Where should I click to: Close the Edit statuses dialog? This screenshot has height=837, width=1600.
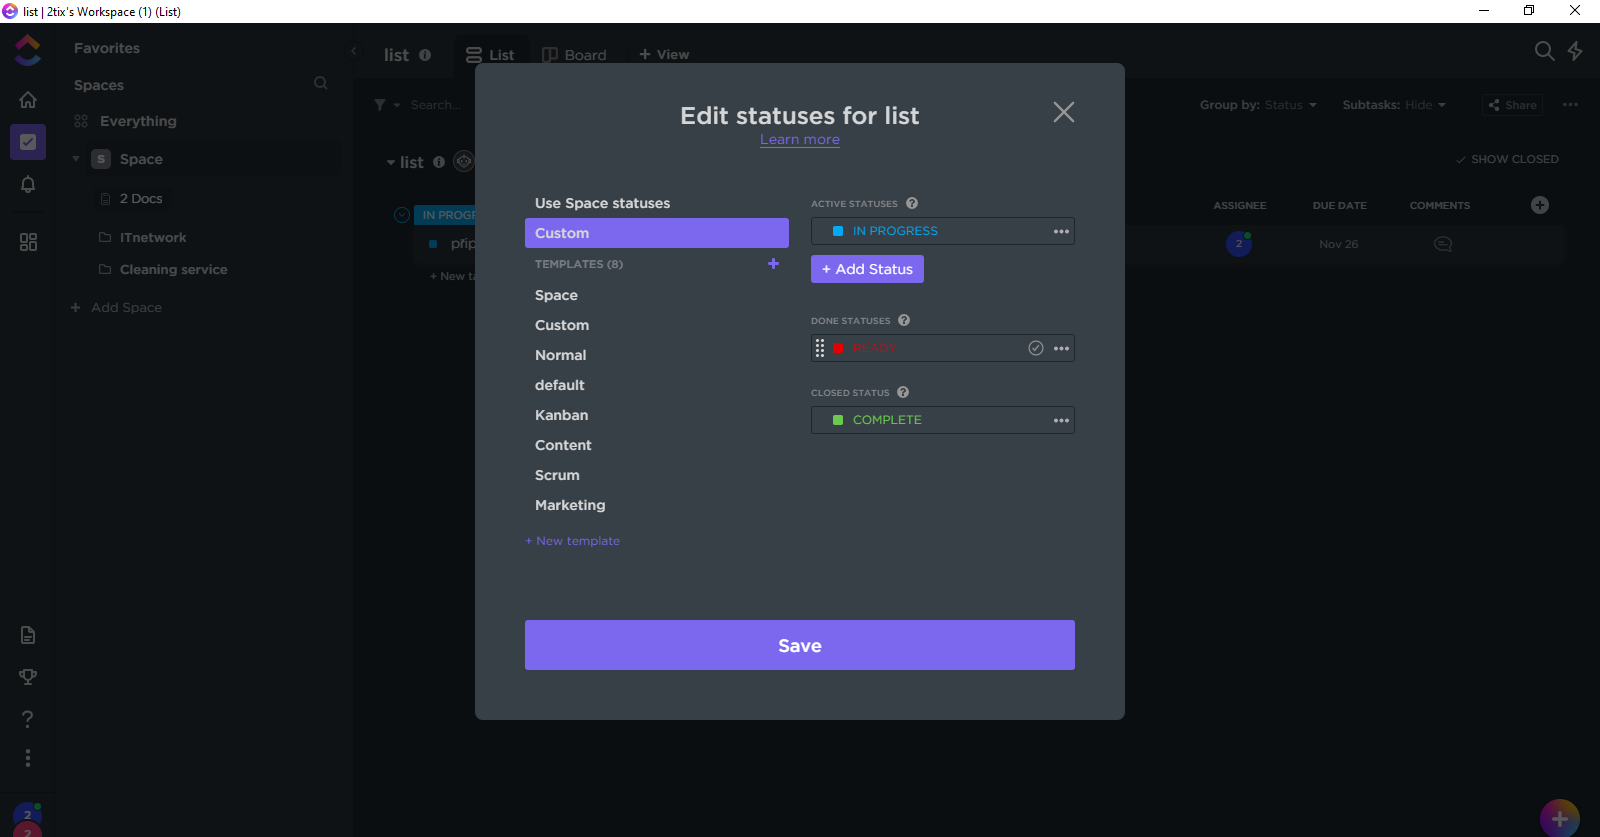1063,112
